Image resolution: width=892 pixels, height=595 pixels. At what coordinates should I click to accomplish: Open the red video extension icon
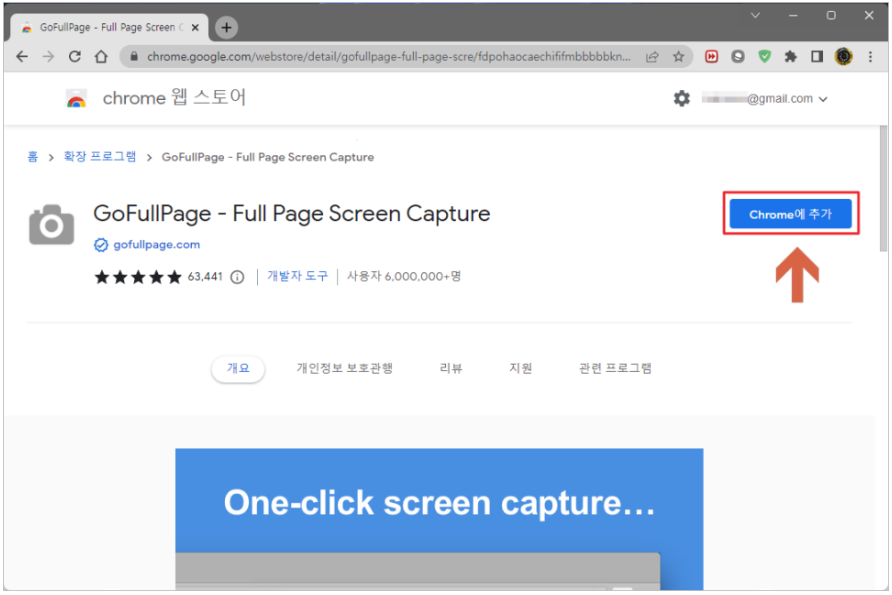[x=711, y=56]
